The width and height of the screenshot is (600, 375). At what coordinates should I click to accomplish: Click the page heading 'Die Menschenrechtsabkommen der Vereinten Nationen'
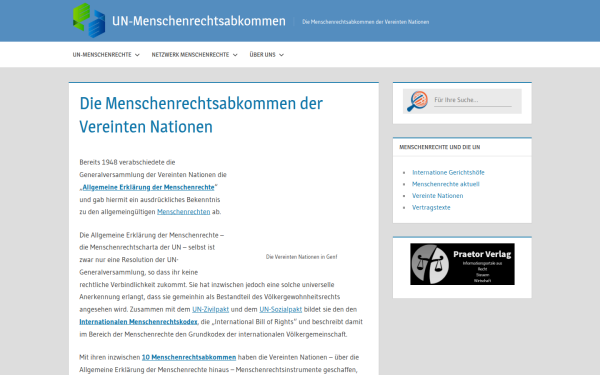click(x=201, y=115)
